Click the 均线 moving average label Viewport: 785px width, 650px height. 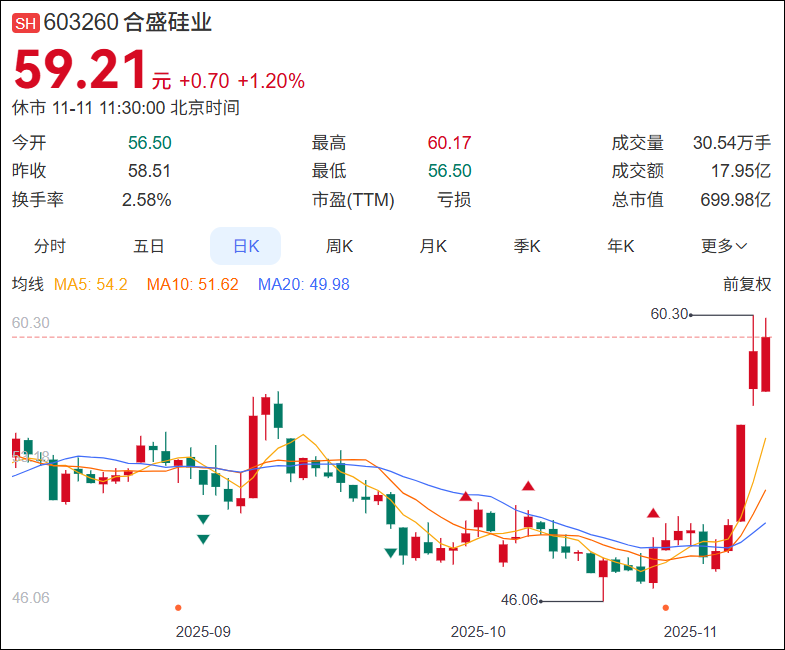[x=28, y=284]
